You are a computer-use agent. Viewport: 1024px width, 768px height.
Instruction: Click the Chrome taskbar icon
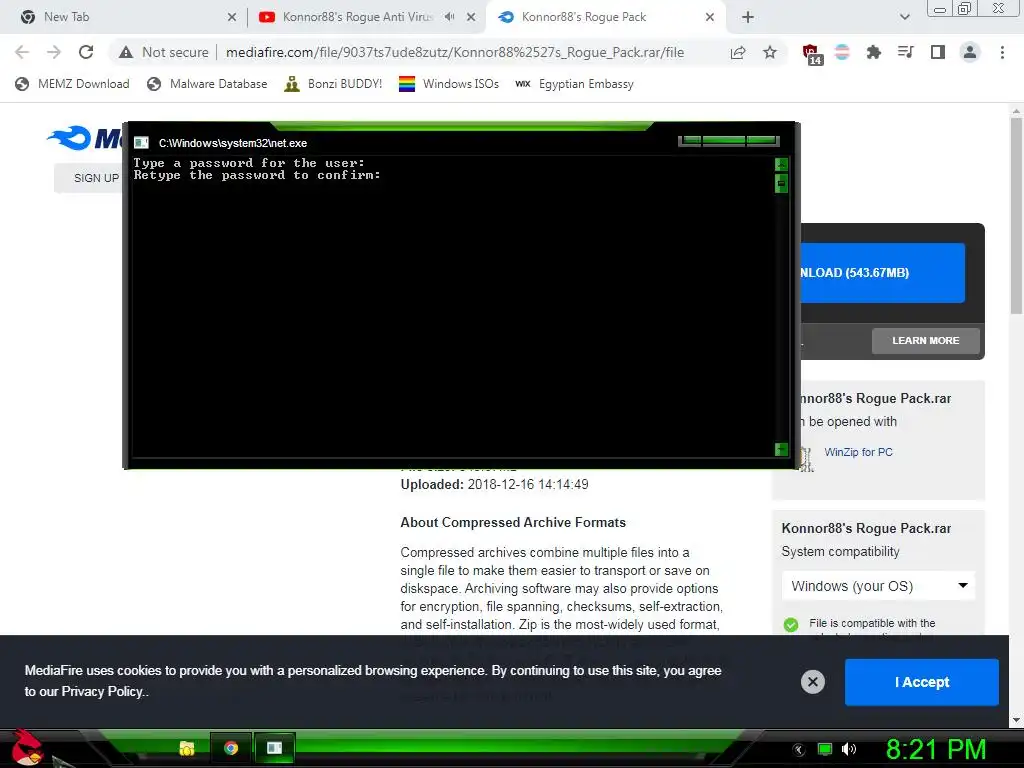pos(231,748)
